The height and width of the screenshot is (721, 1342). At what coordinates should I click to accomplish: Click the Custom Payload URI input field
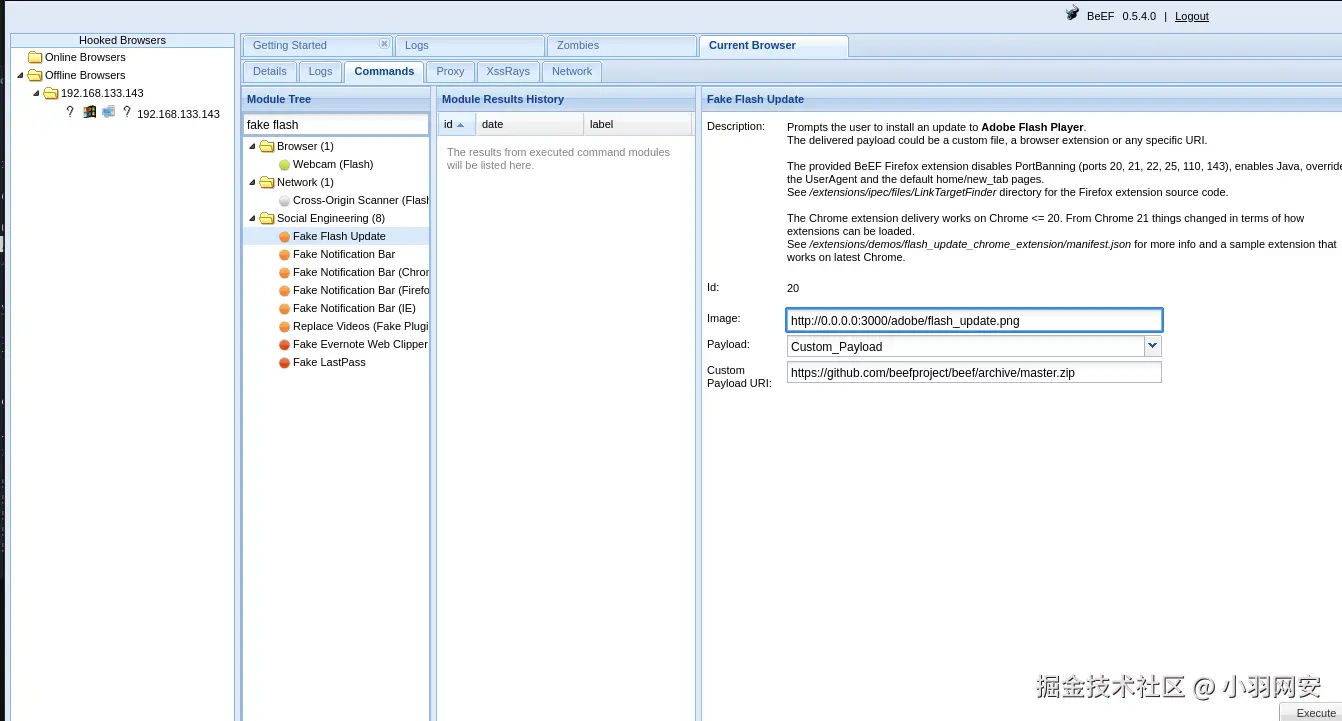point(974,372)
